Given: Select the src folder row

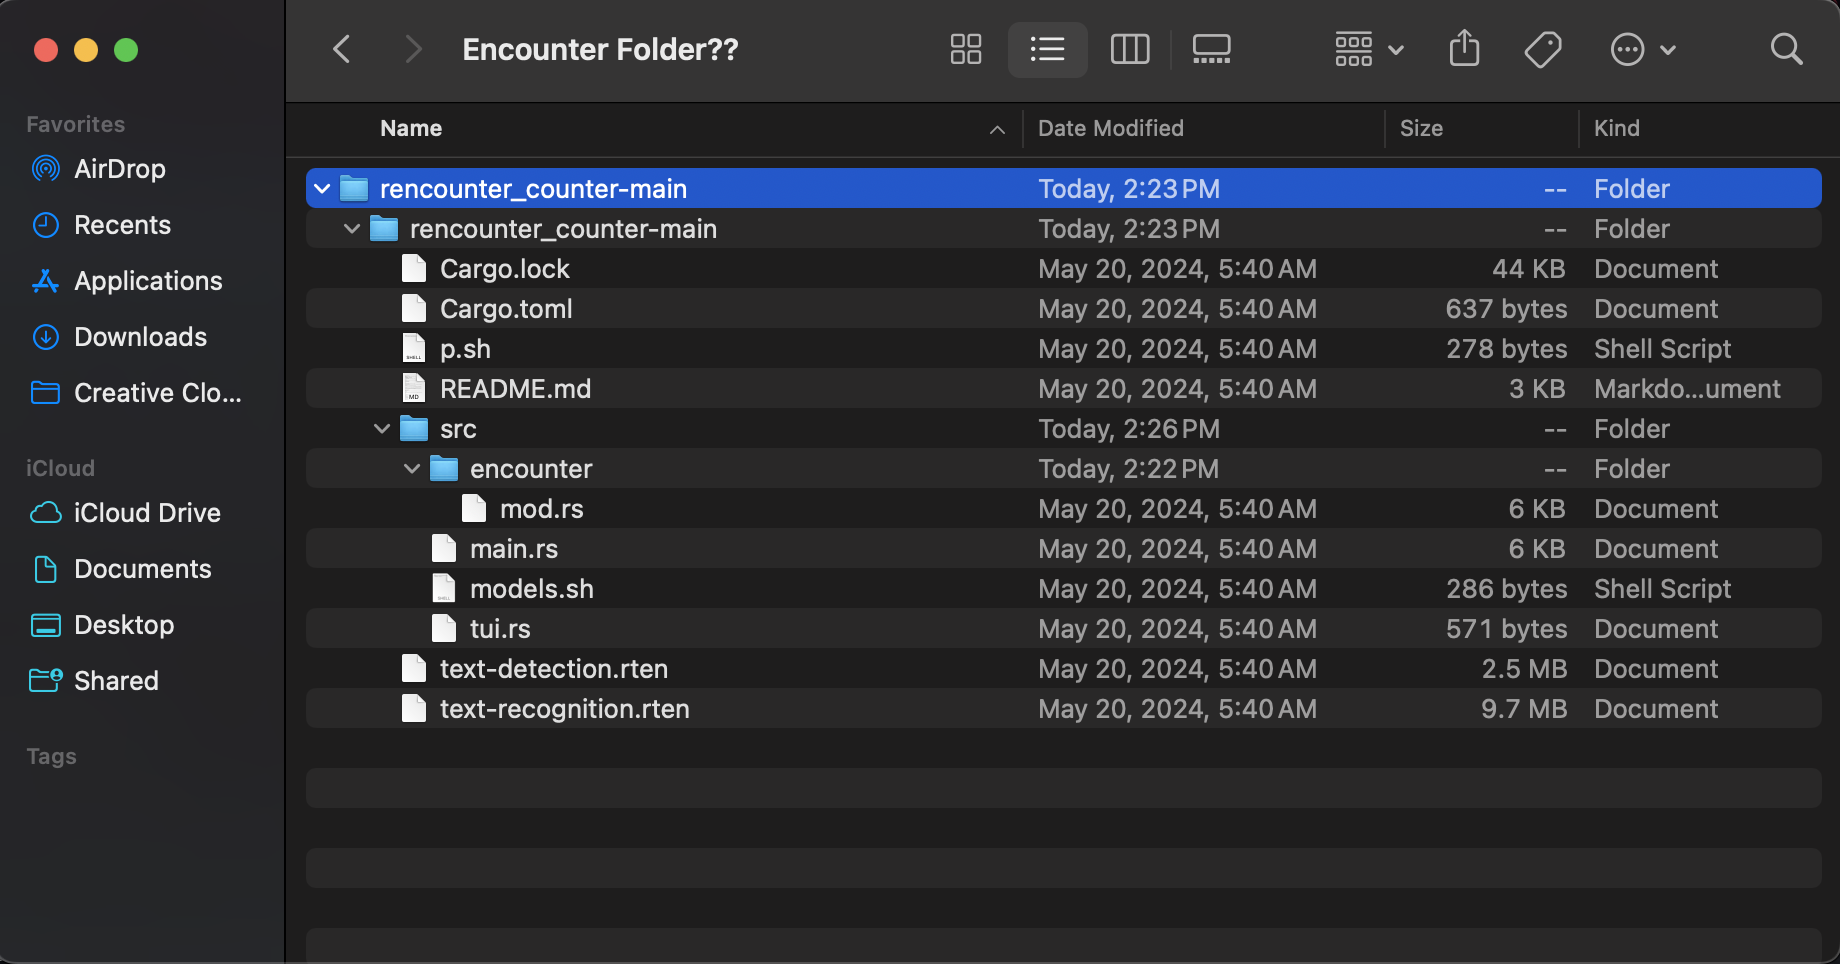Looking at the screenshot, I should [1063, 429].
